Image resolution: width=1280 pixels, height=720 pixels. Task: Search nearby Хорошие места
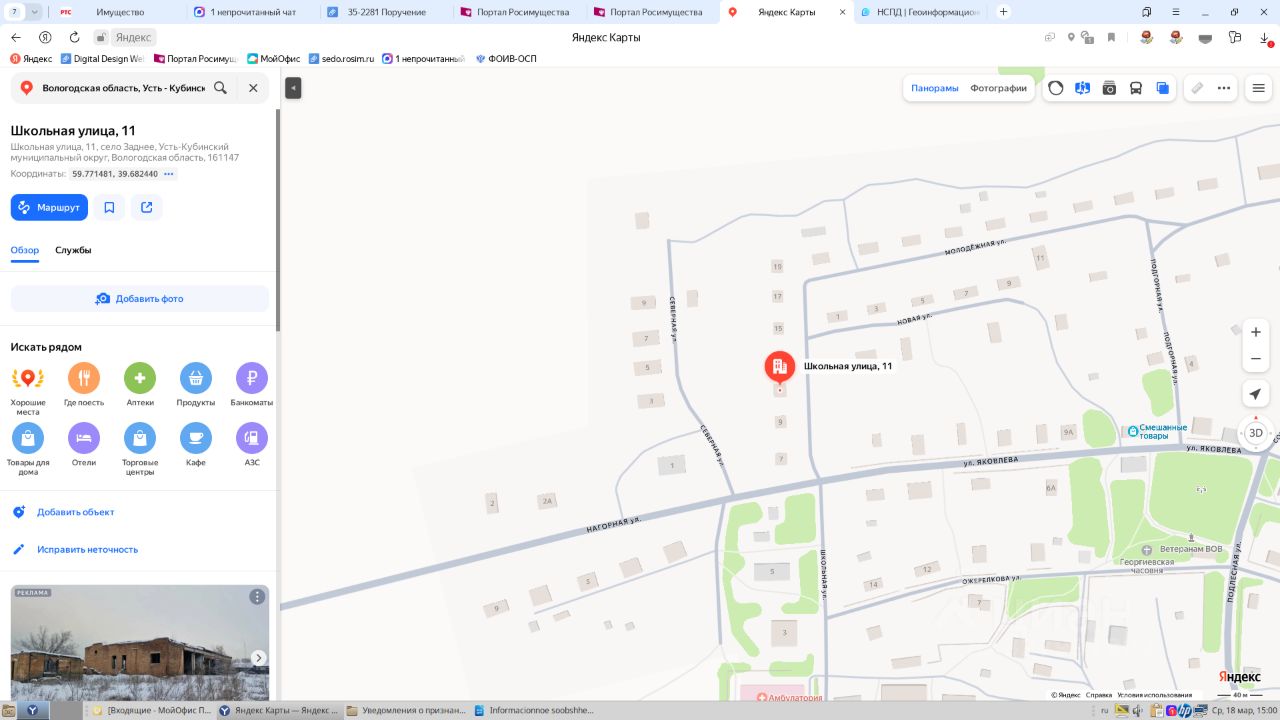pyautogui.click(x=28, y=388)
